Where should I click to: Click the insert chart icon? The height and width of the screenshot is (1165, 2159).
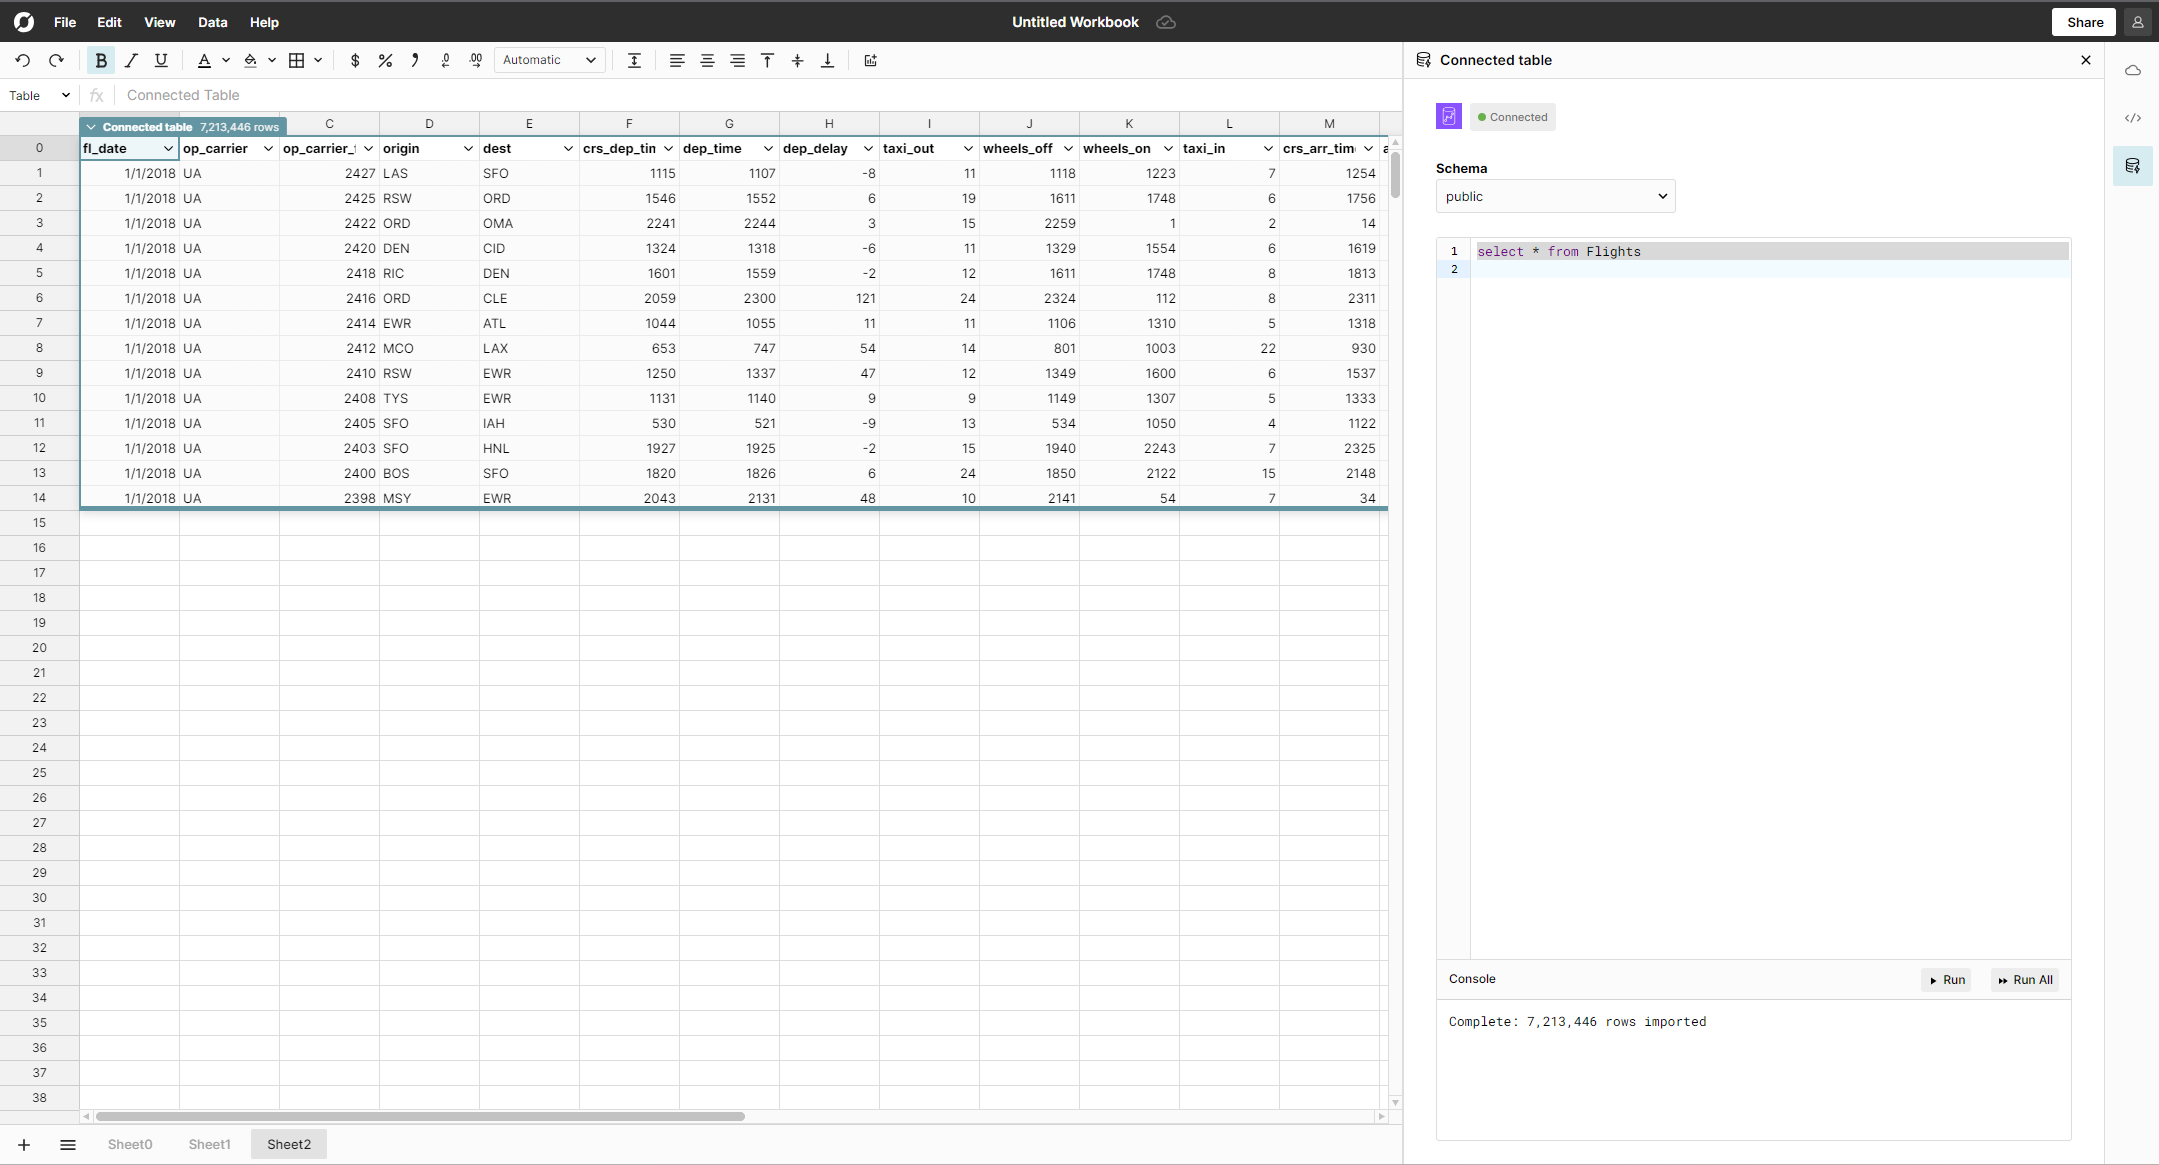point(871,60)
